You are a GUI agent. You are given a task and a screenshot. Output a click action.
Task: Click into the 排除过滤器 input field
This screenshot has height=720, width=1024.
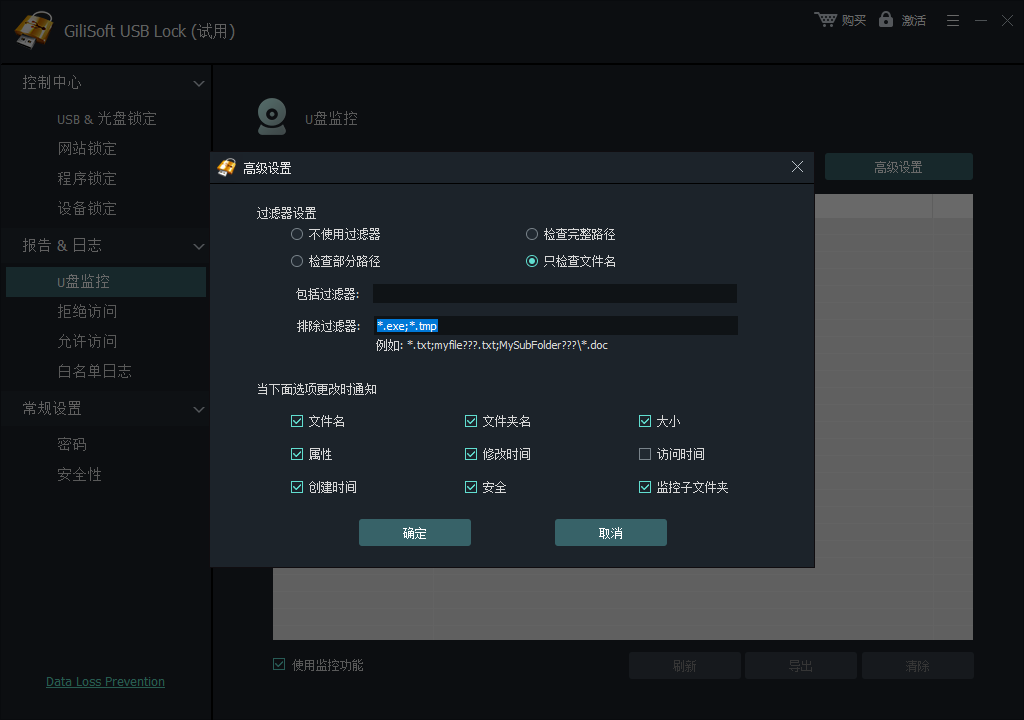[x=556, y=325]
